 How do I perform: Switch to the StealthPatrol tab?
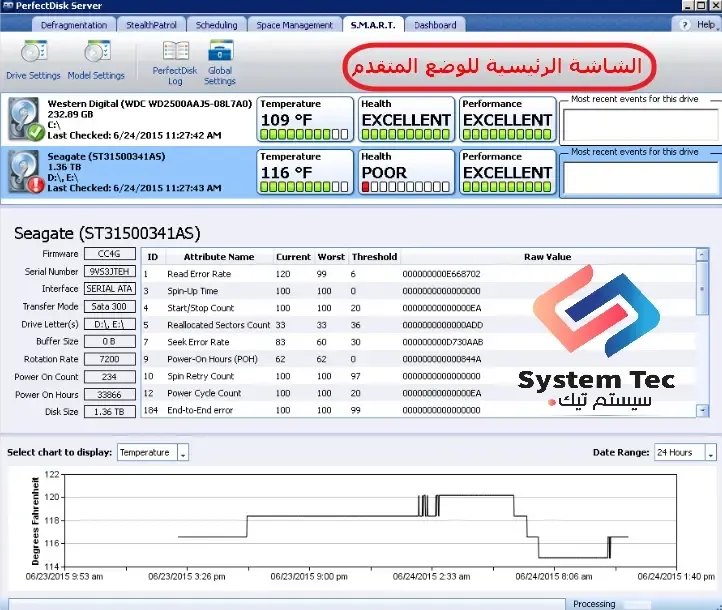[x=151, y=25]
